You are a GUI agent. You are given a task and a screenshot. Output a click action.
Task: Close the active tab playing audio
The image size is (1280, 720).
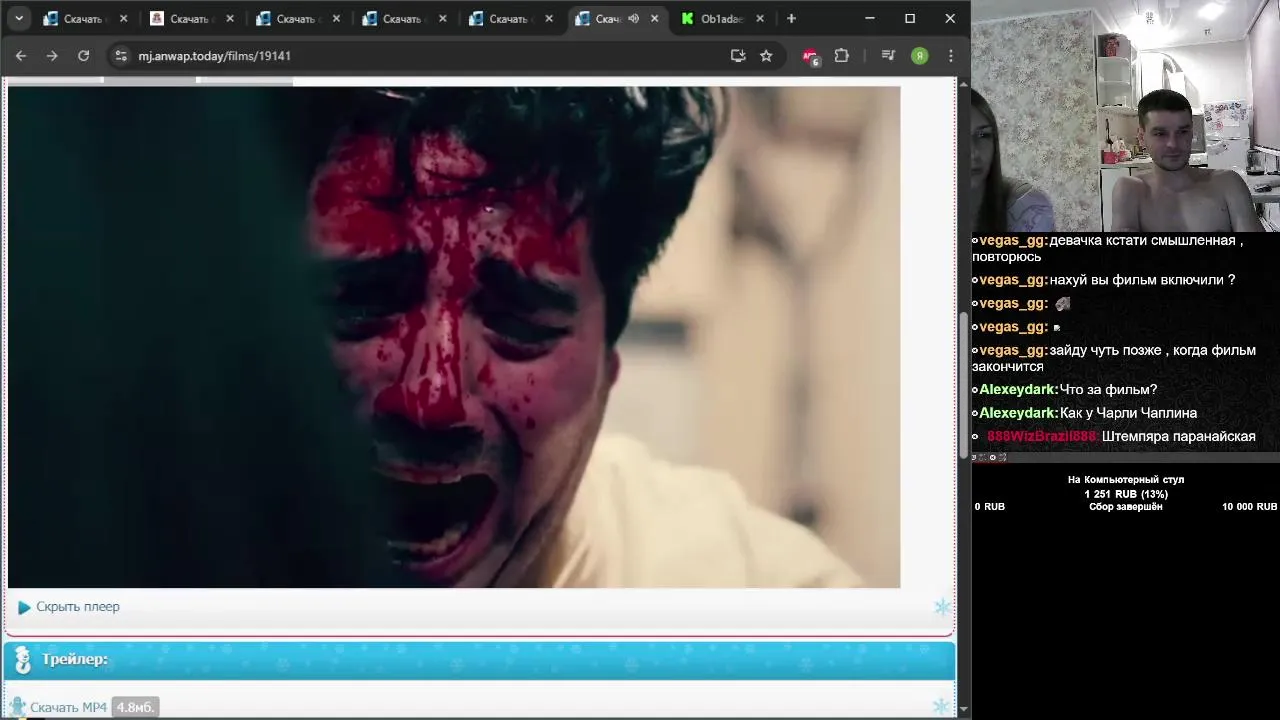click(x=655, y=19)
